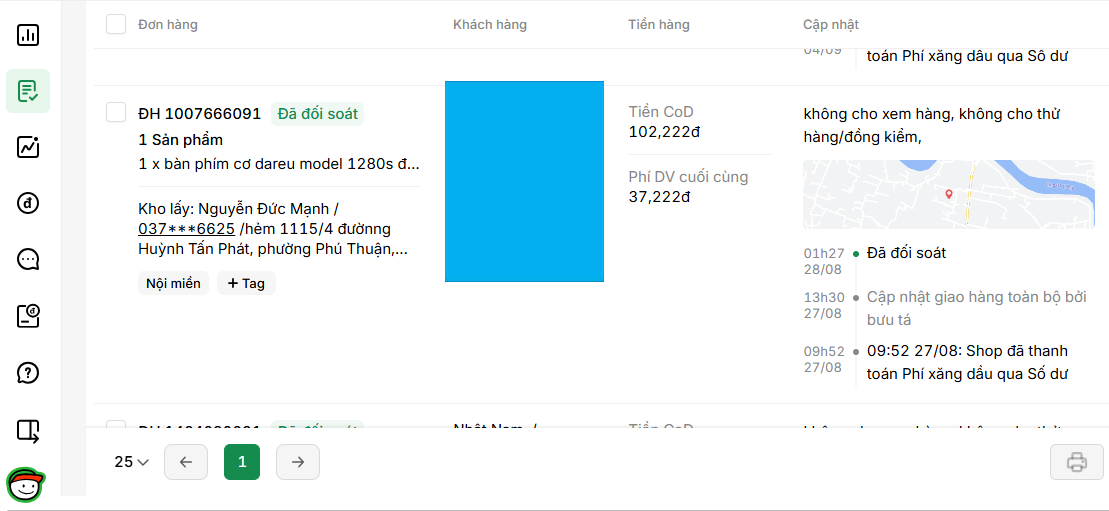Click the phone number 037***6625 link

tap(187, 229)
